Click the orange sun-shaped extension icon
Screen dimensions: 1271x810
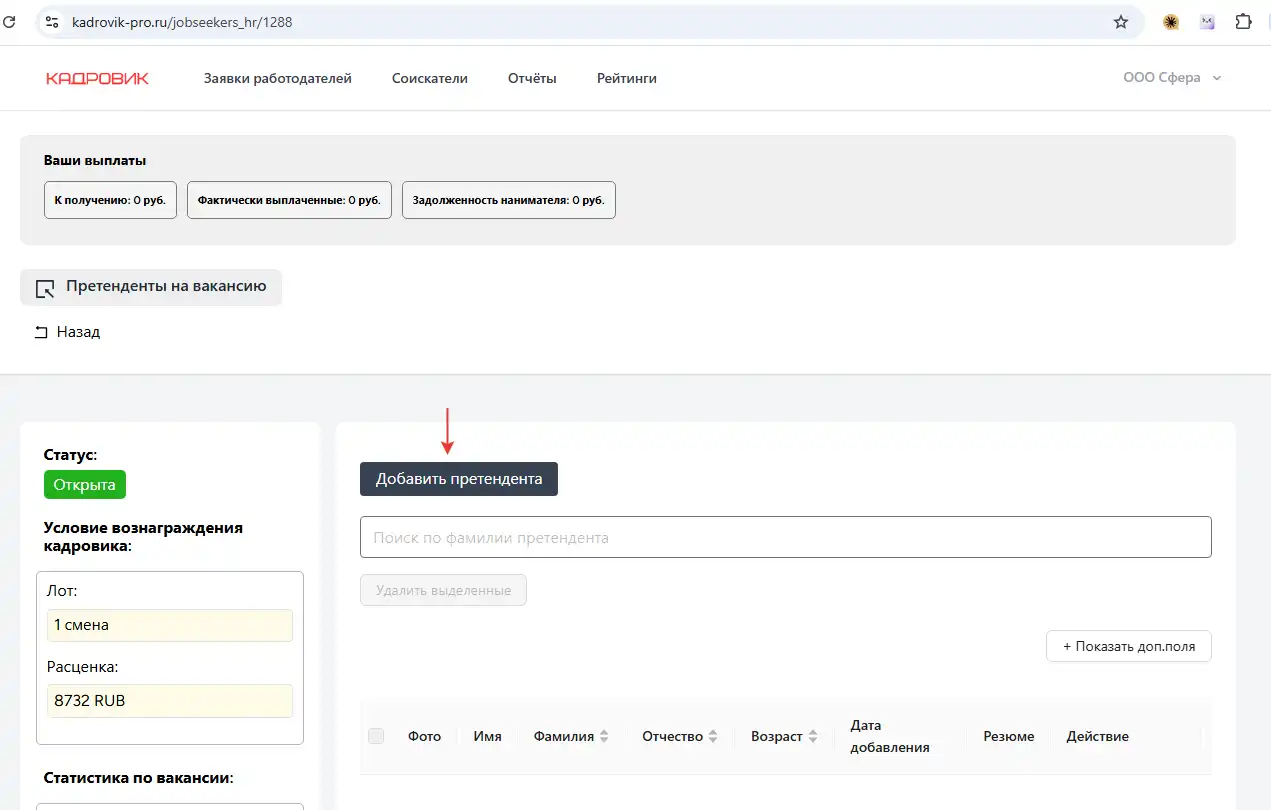click(x=1171, y=22)
